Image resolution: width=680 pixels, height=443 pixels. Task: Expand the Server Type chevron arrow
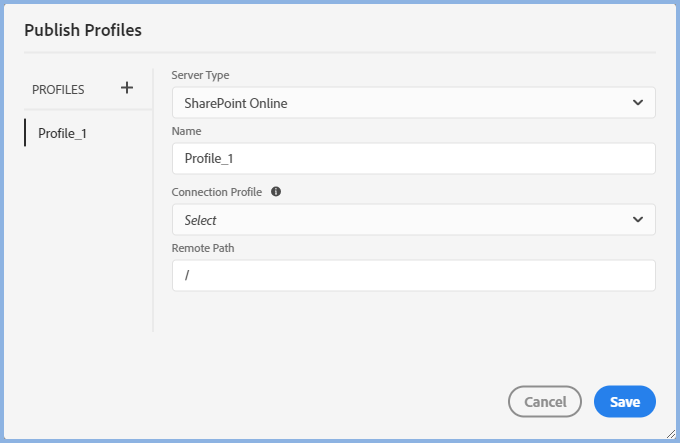[x=638, y=103]
